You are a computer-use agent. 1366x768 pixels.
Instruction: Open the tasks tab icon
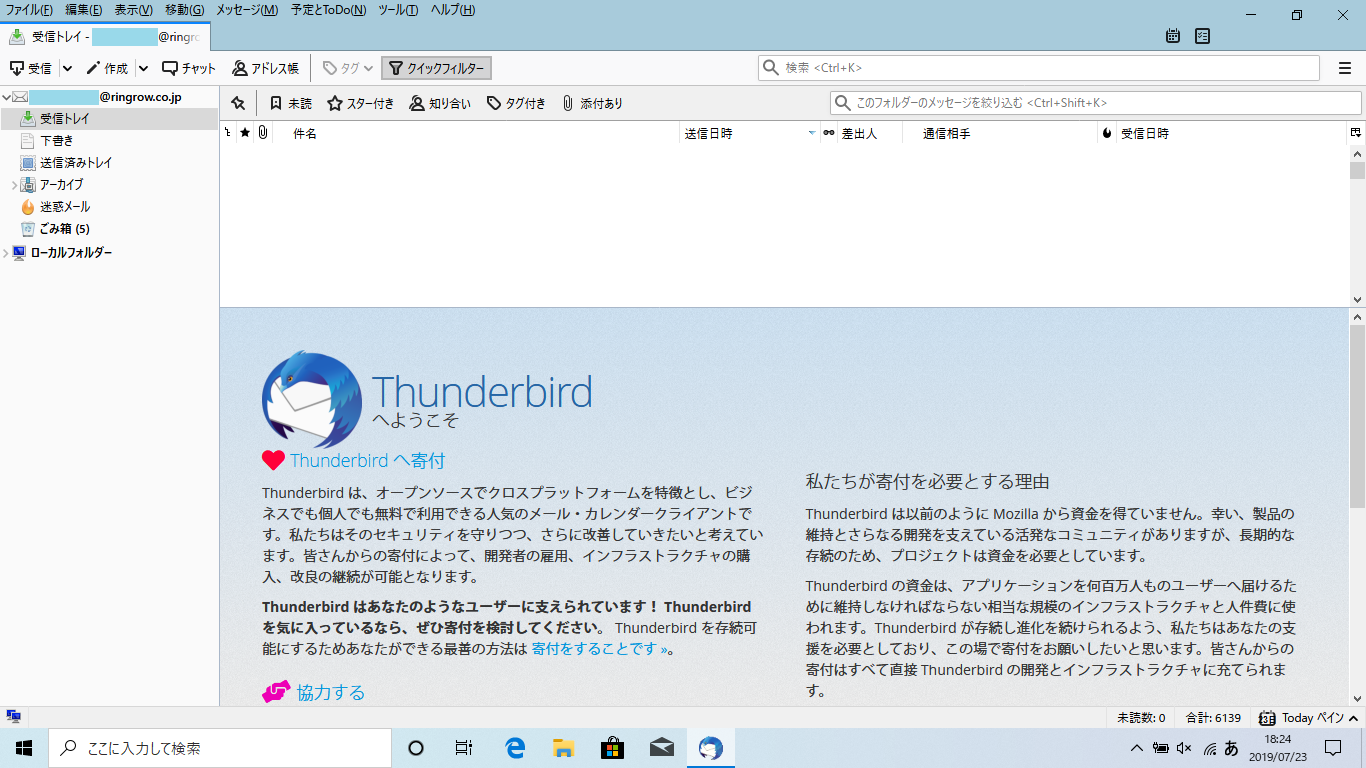coord(1202,36)
